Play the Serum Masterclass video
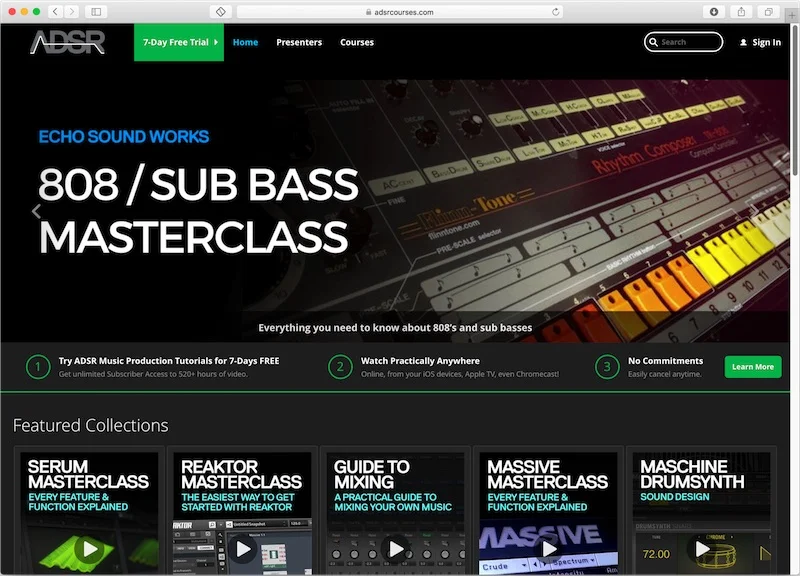The image size is (800, 576). point(90,549)
